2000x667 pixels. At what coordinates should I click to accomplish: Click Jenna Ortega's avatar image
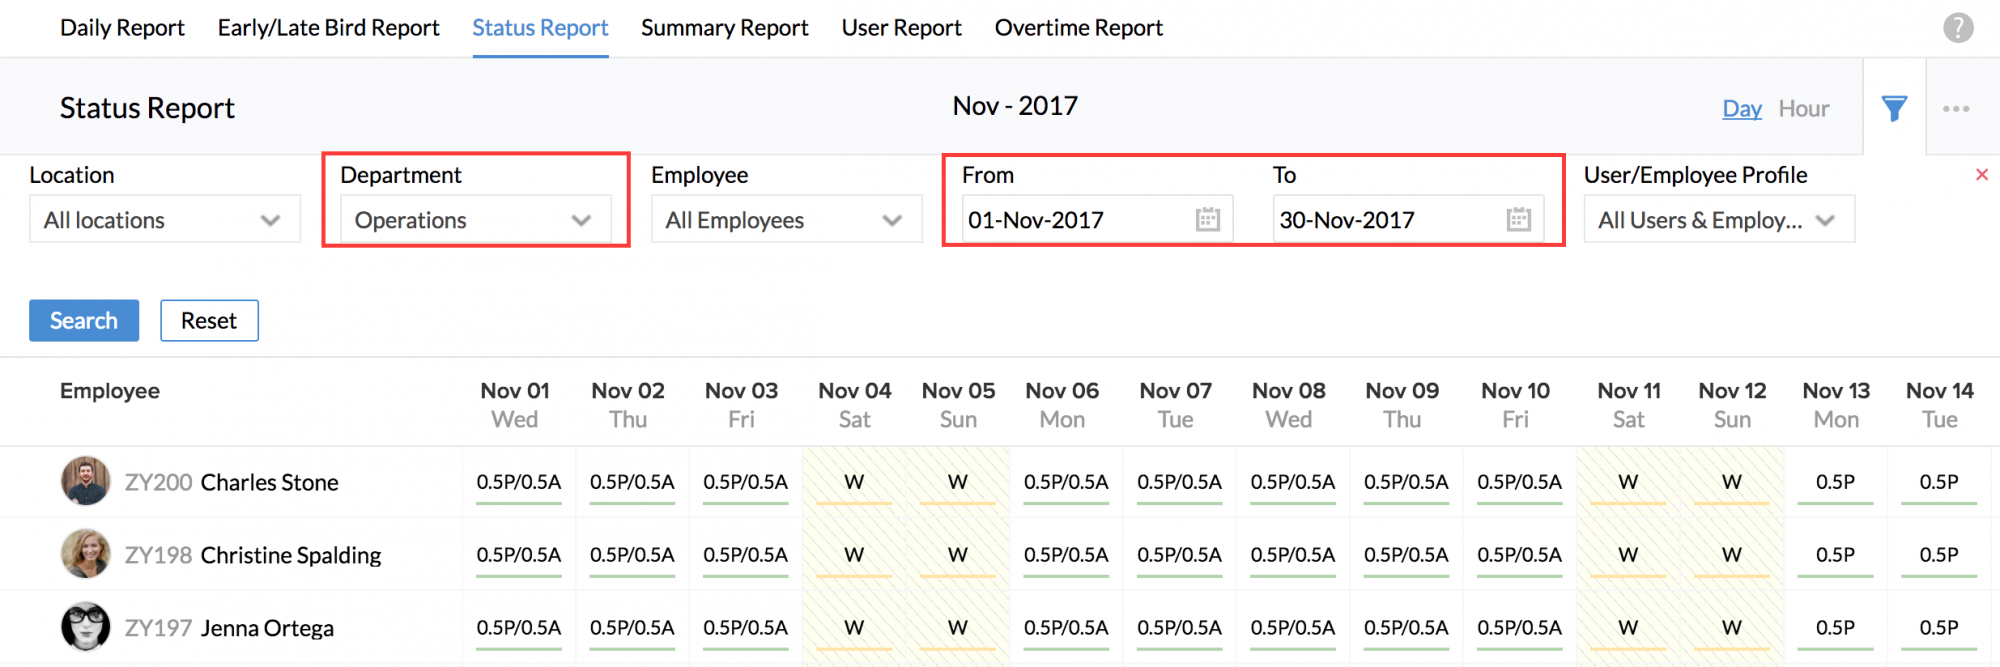tap(85, 627)
